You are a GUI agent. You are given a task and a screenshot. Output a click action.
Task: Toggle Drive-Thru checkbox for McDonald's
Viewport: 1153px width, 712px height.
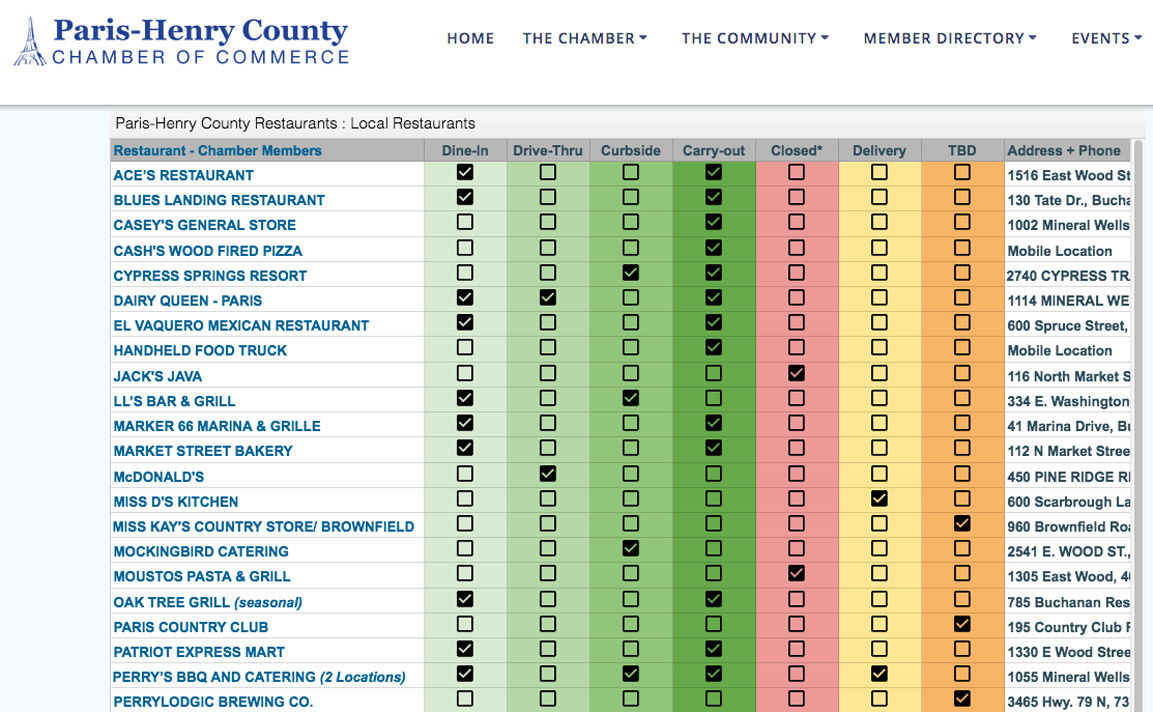[x=548, y=474]
